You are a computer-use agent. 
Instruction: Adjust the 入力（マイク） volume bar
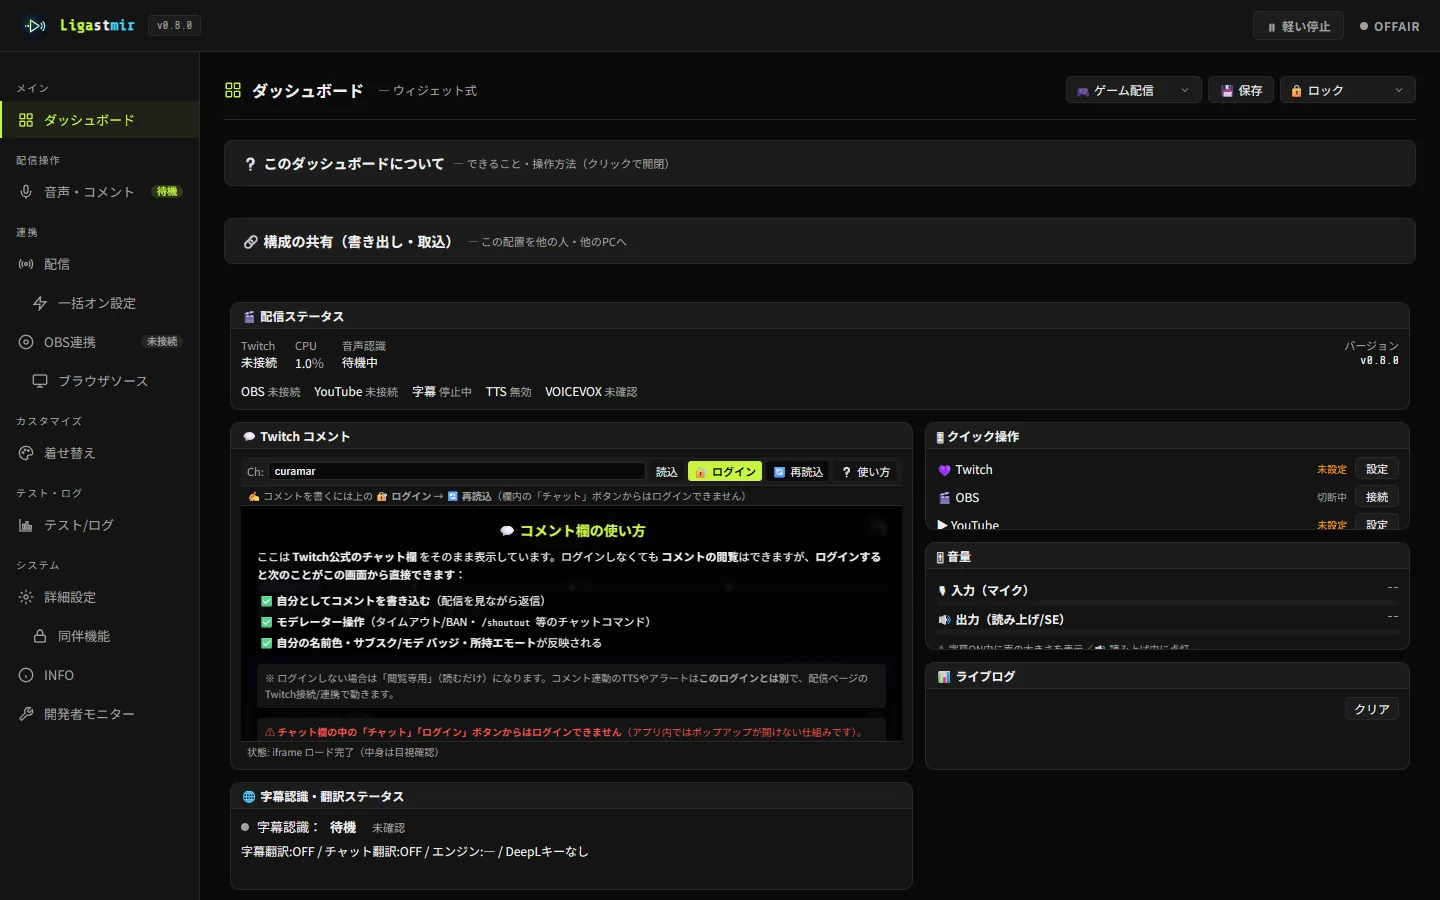(1167, 604)
